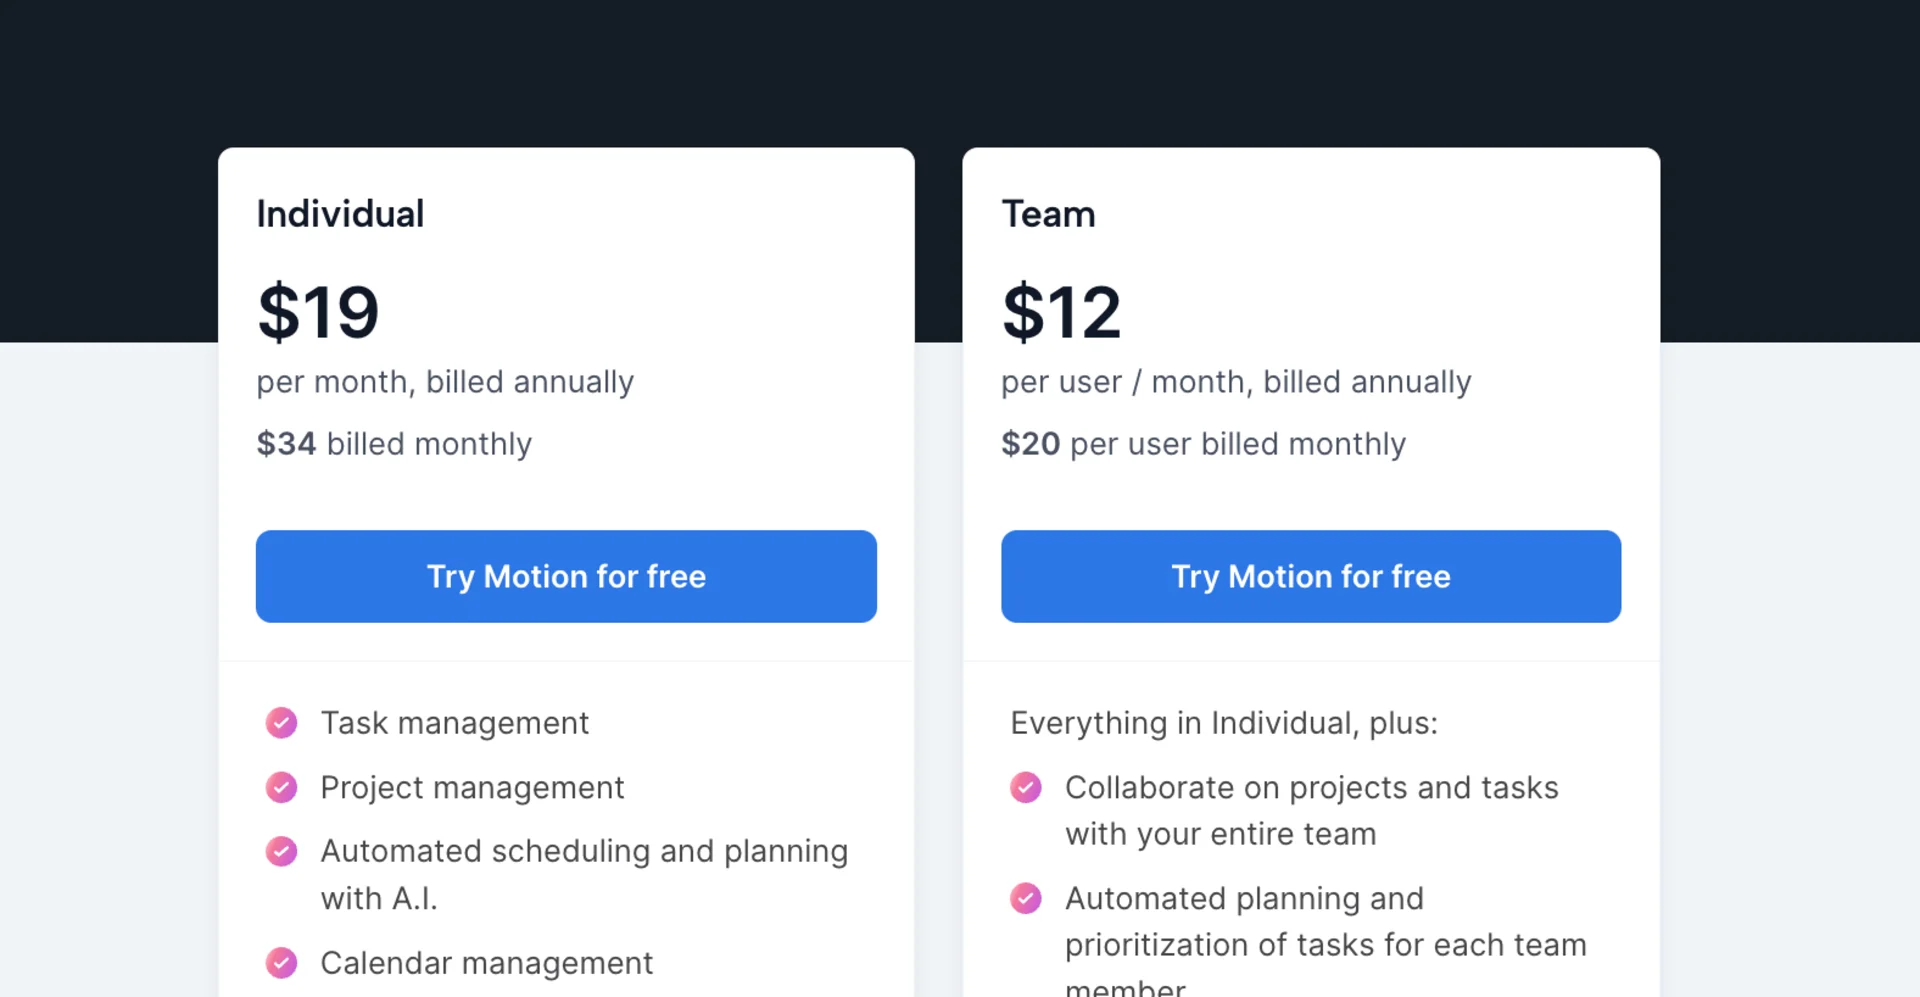
Task: Select the checkmark beside Automated scheduling with A.I.
Action: [281, 851]
